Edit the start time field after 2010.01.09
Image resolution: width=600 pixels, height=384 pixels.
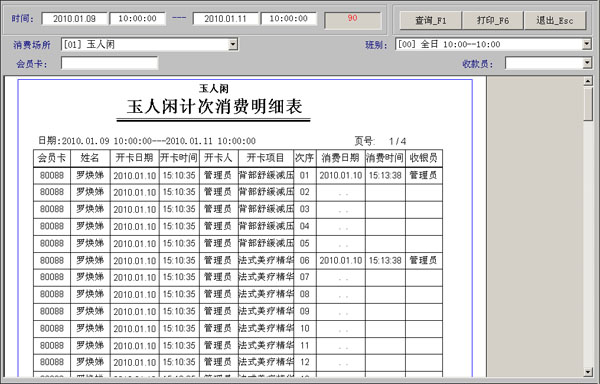(x=137, y=18)
